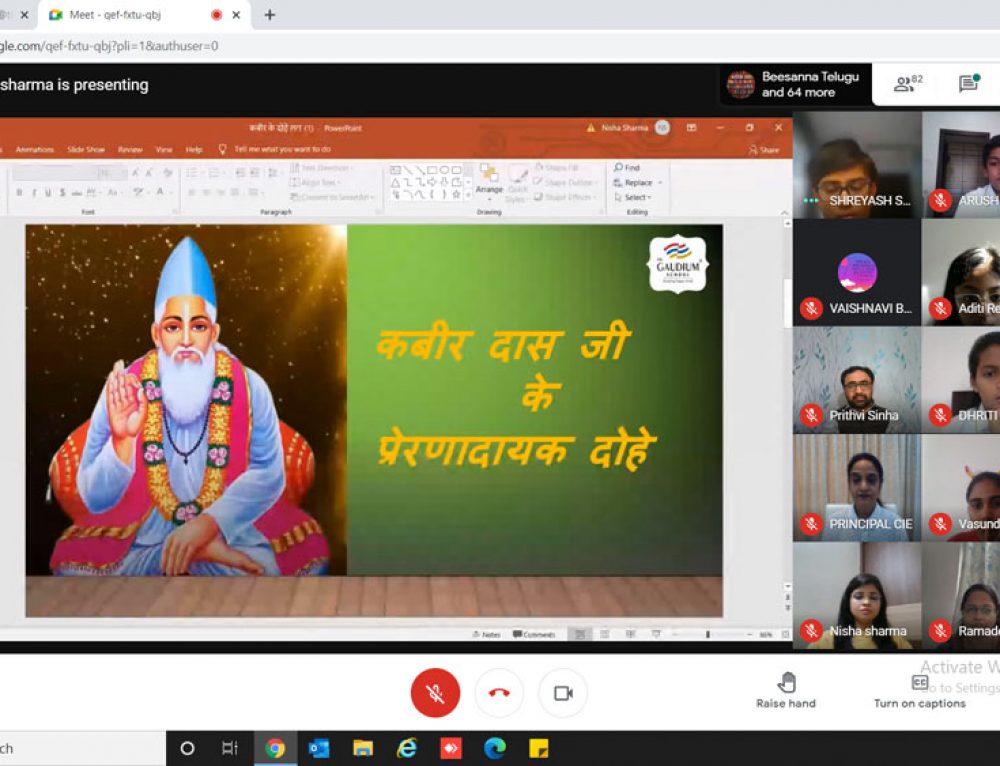Click Fit slide to window icon
Screen dimensions: 1000x766
click(785, 635)
